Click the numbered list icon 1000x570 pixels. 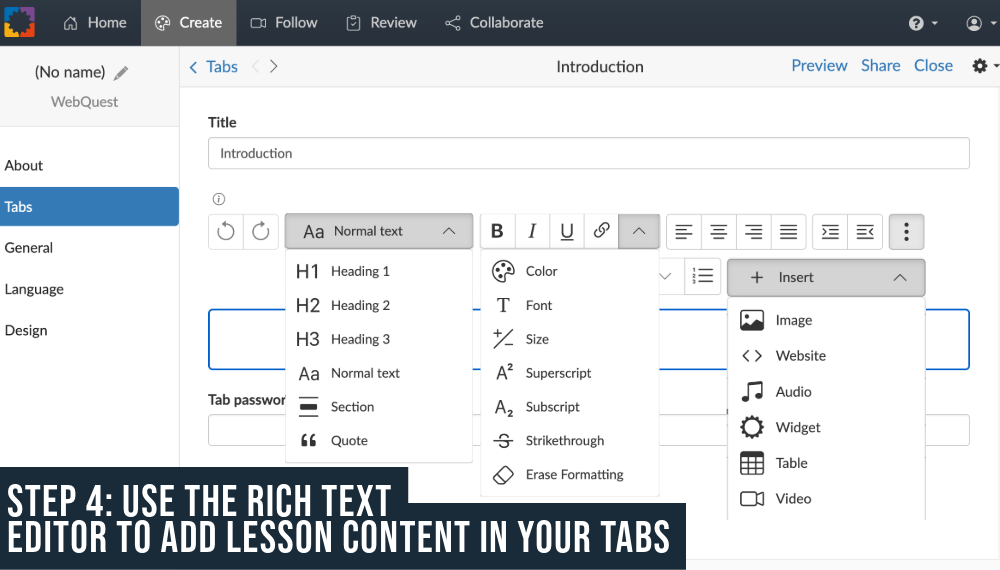703,276
